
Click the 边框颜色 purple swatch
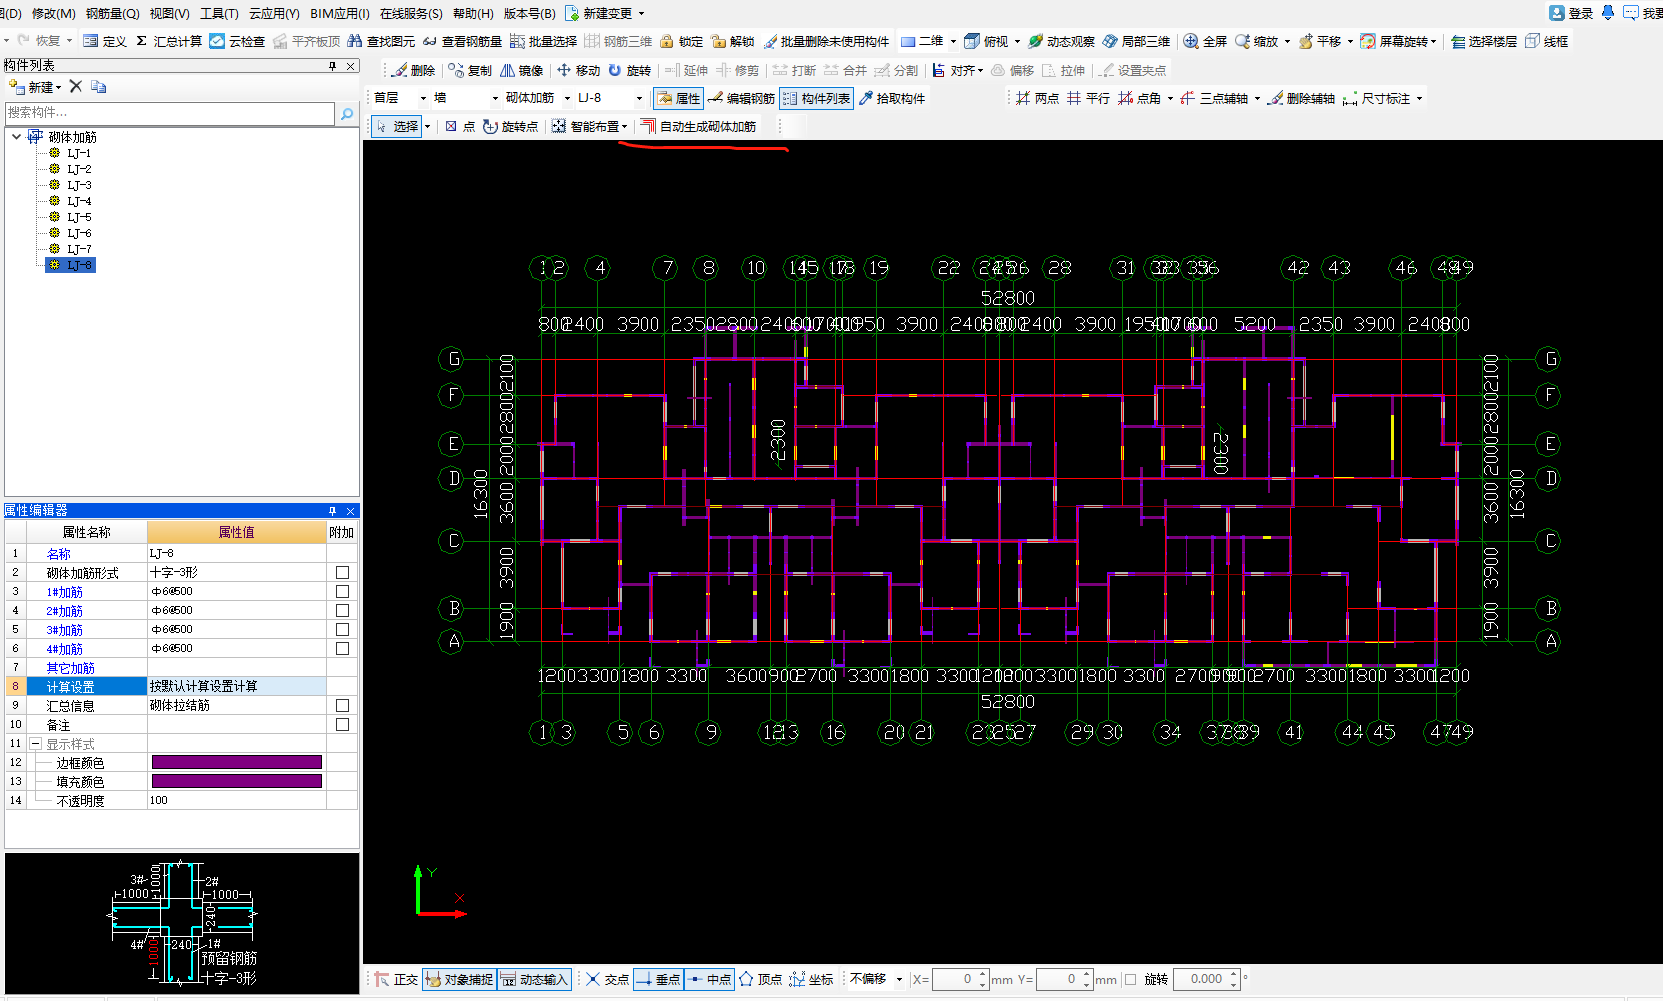(236, 763)
